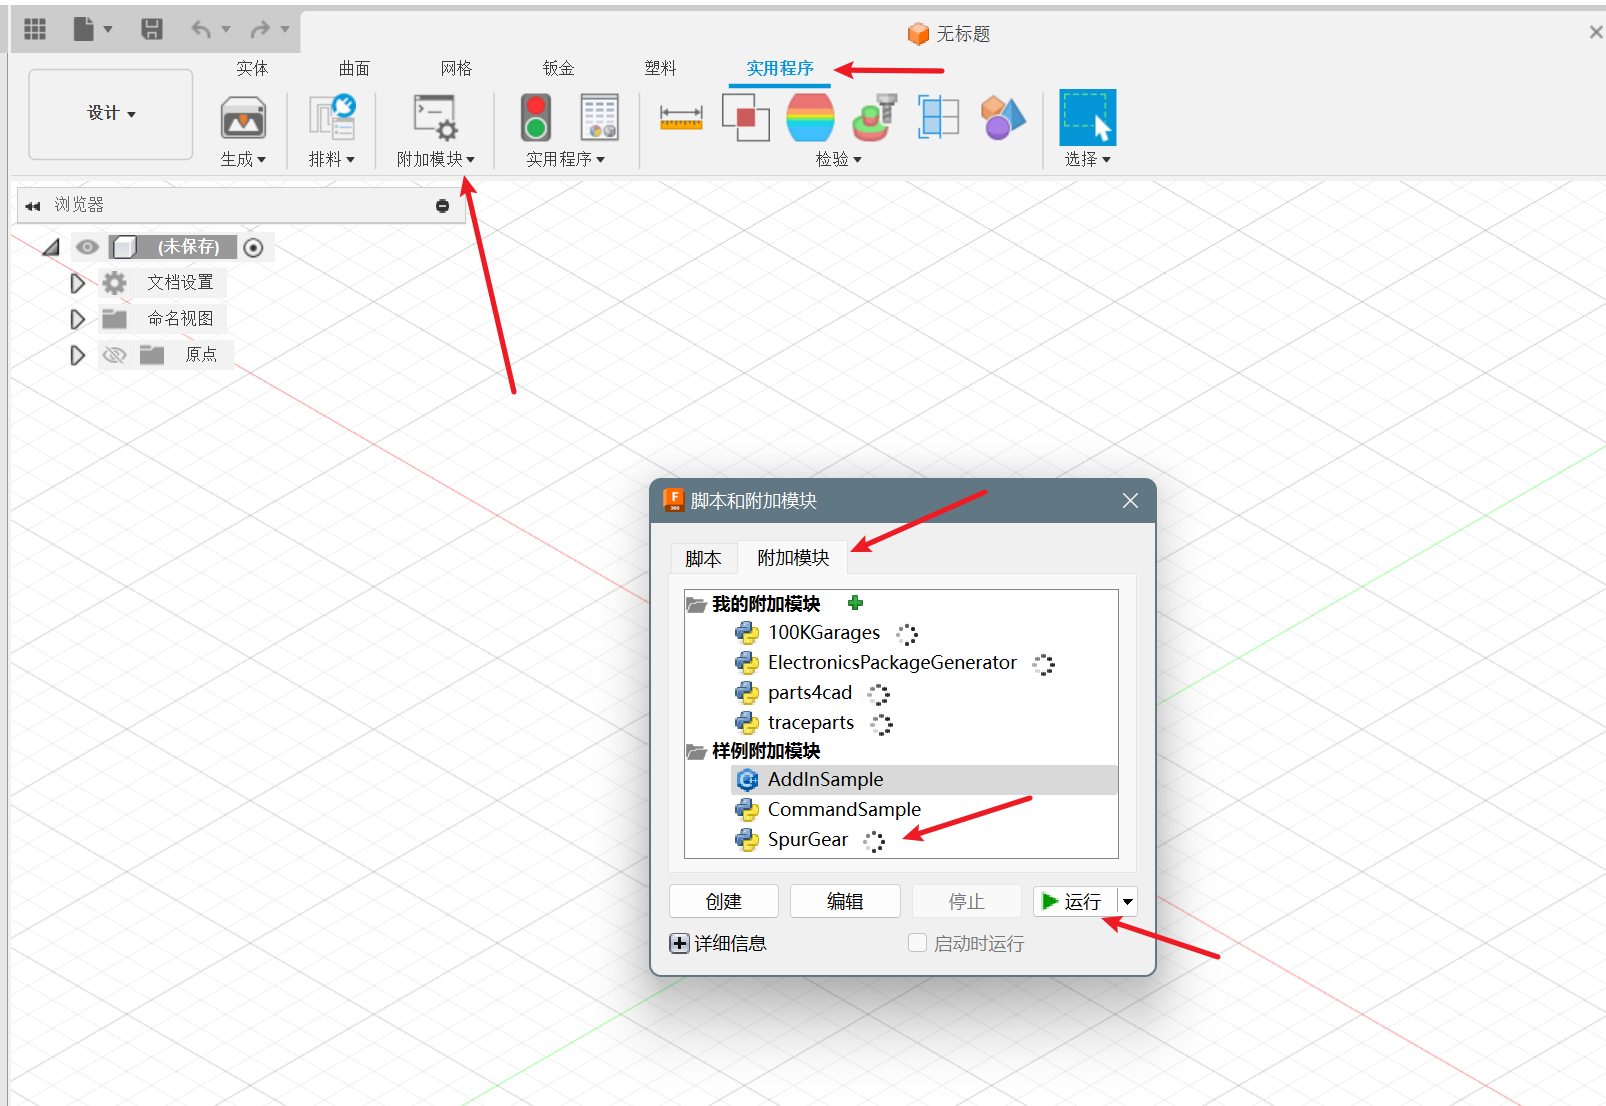Screen dimensions: 1606x1106
Task: Click the 创建 button
Action: click(724, 901)
